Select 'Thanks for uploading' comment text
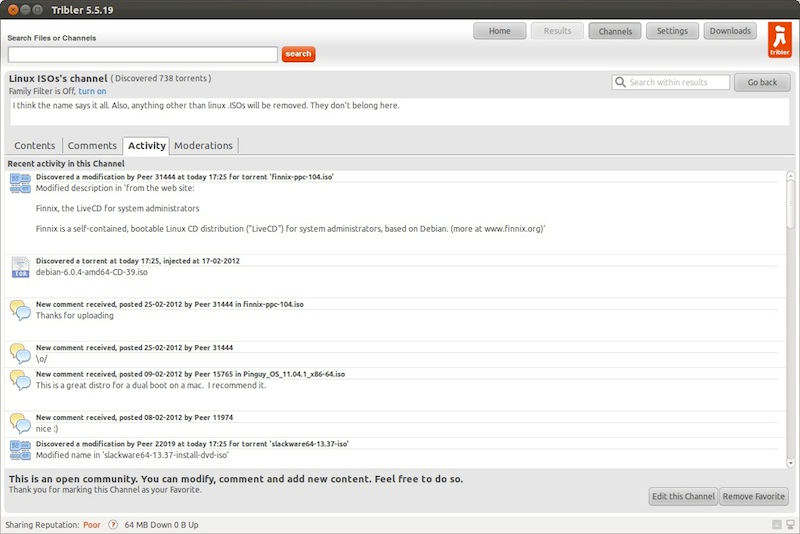The width and height of the screenshot is (800, 534). 74,316
